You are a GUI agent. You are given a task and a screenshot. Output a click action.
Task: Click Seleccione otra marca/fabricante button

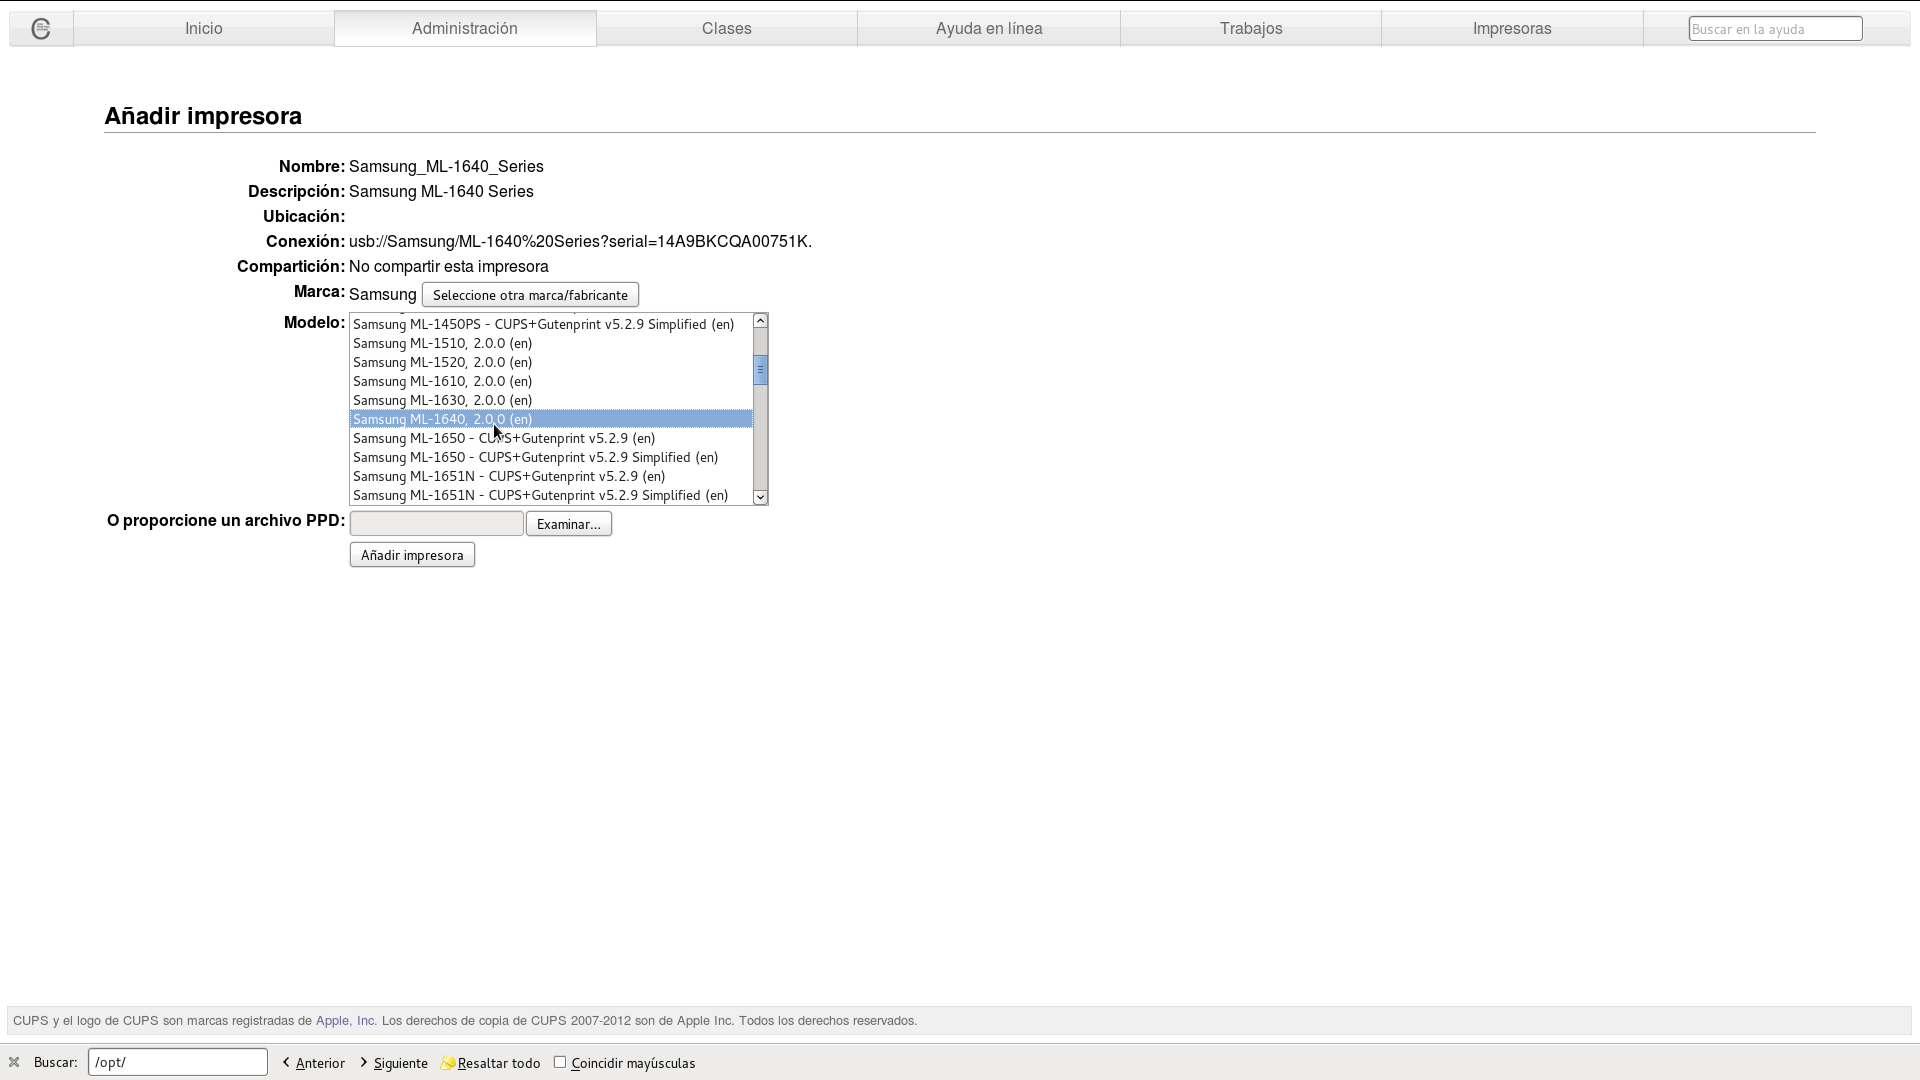(530, 295)
